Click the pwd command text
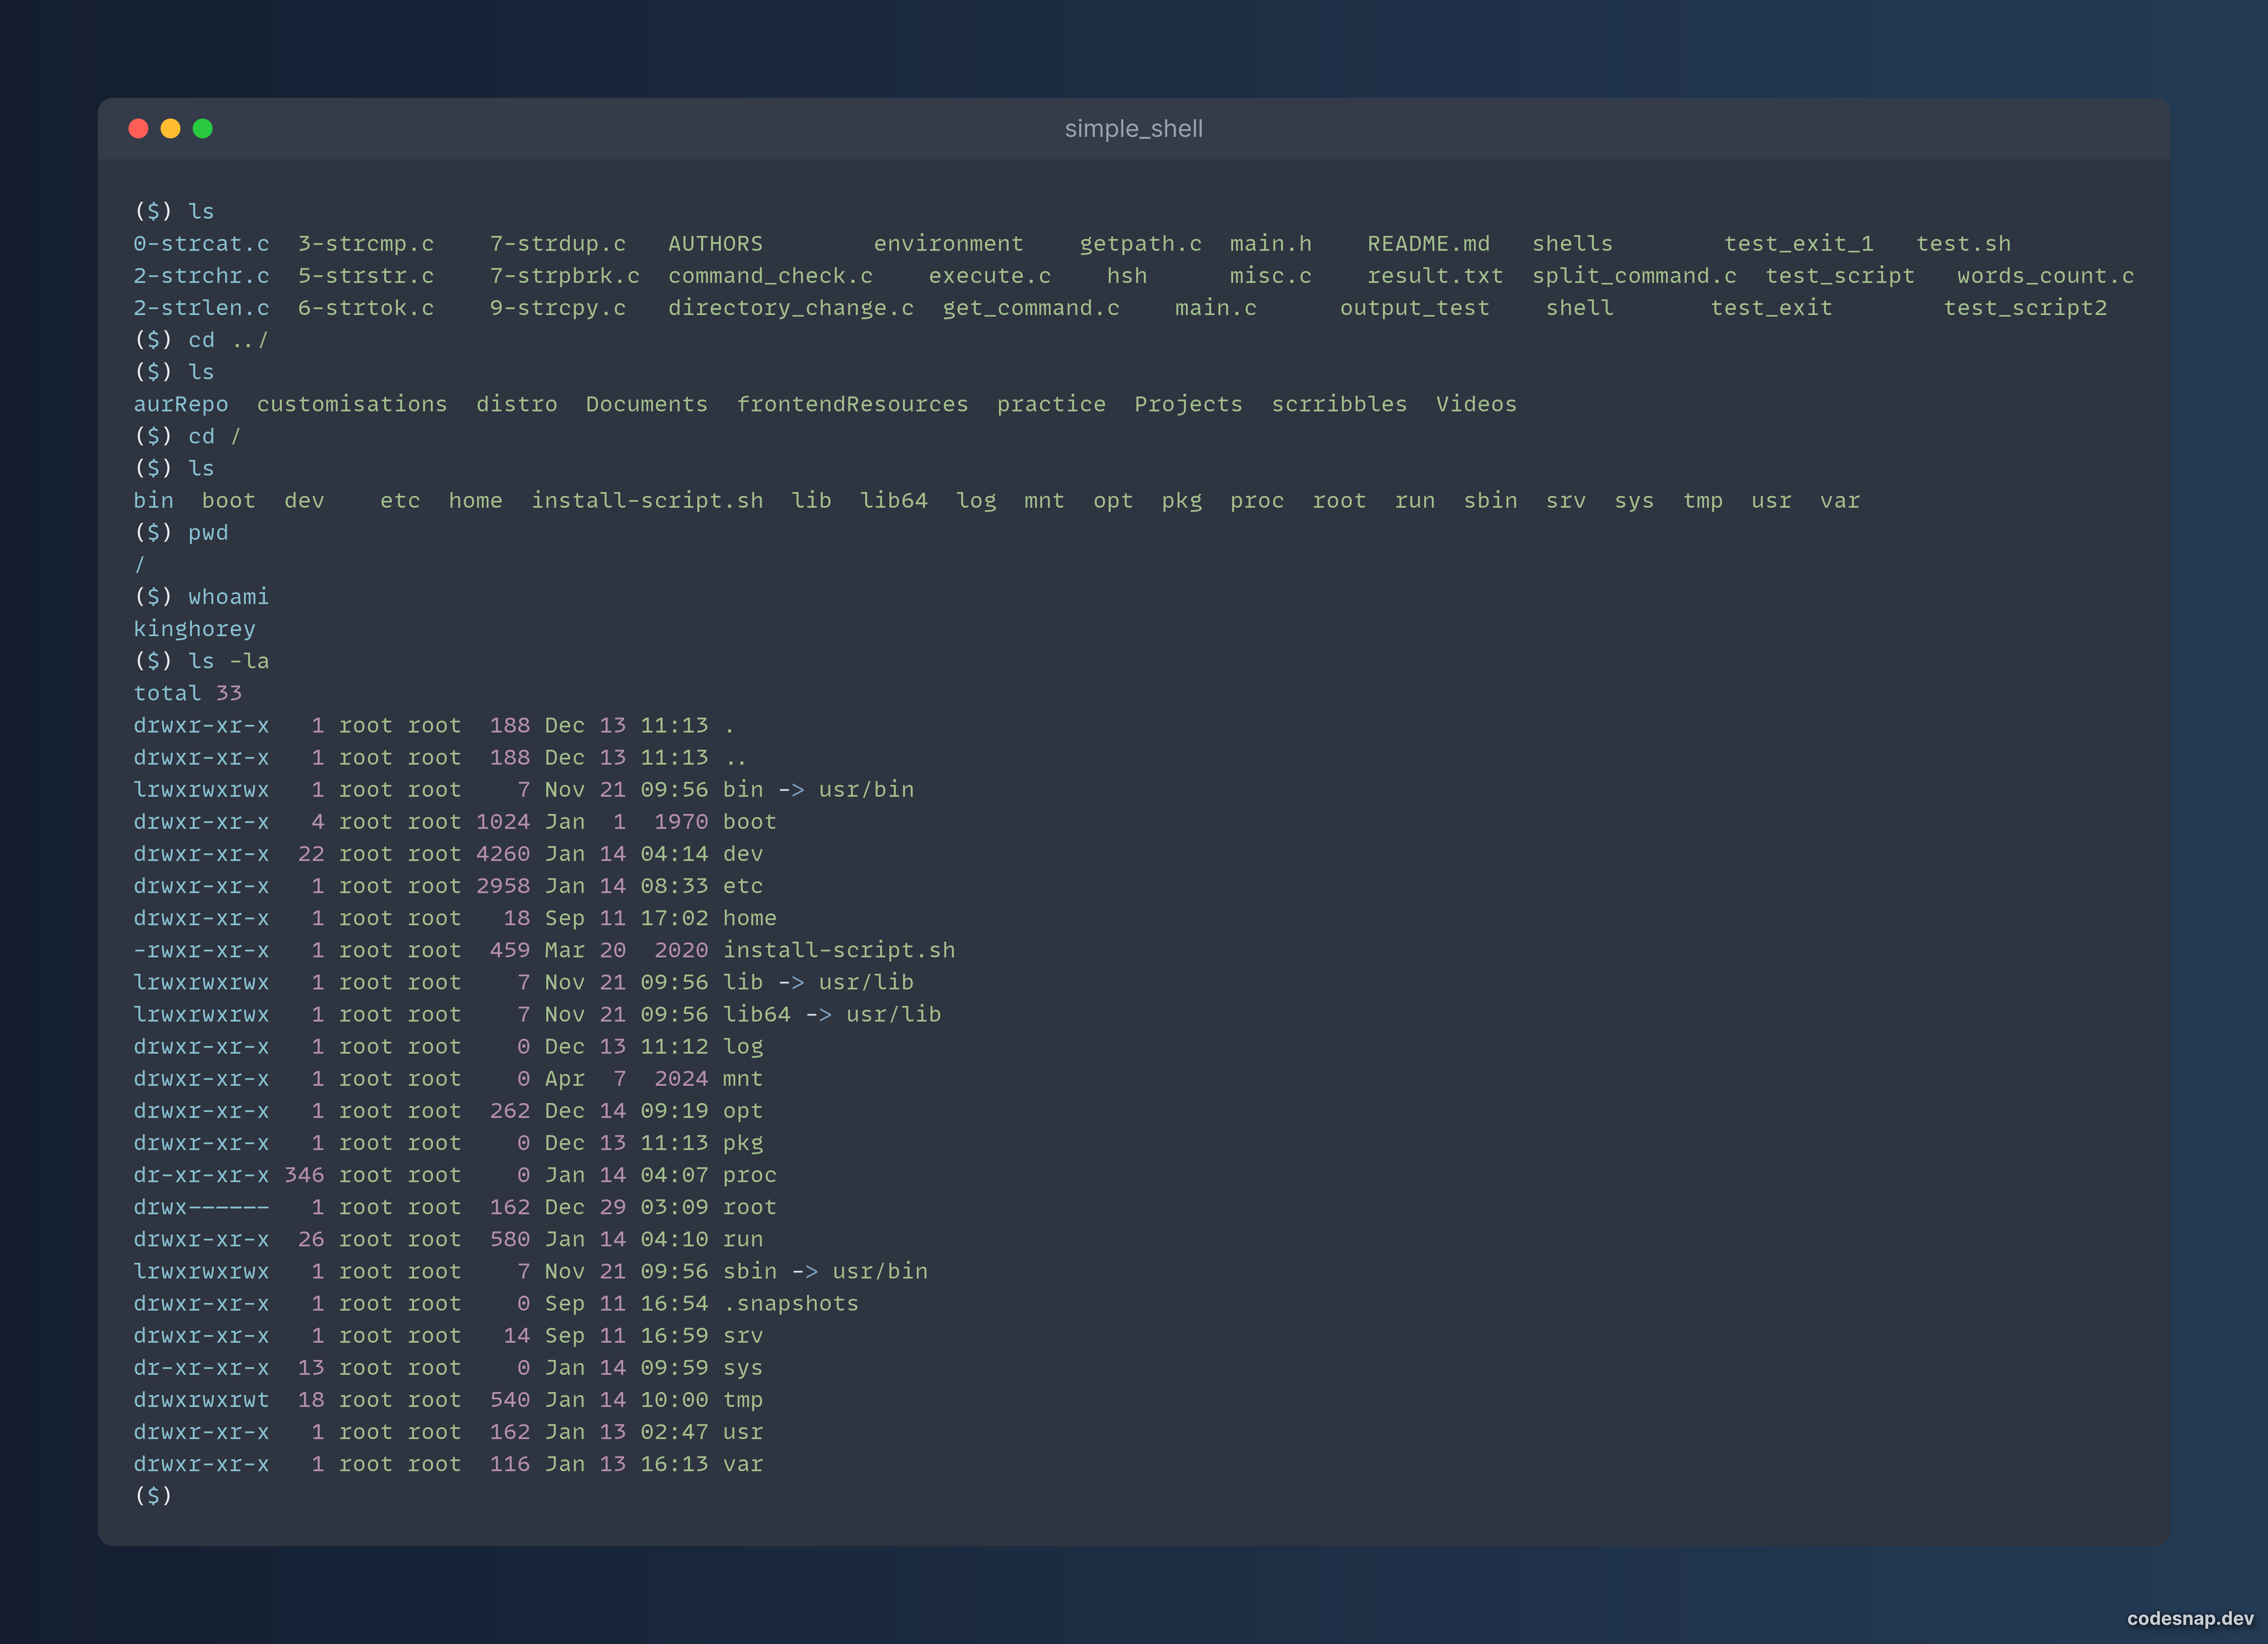This screenshot has width=2268, height=1644. tap(208, 533)
